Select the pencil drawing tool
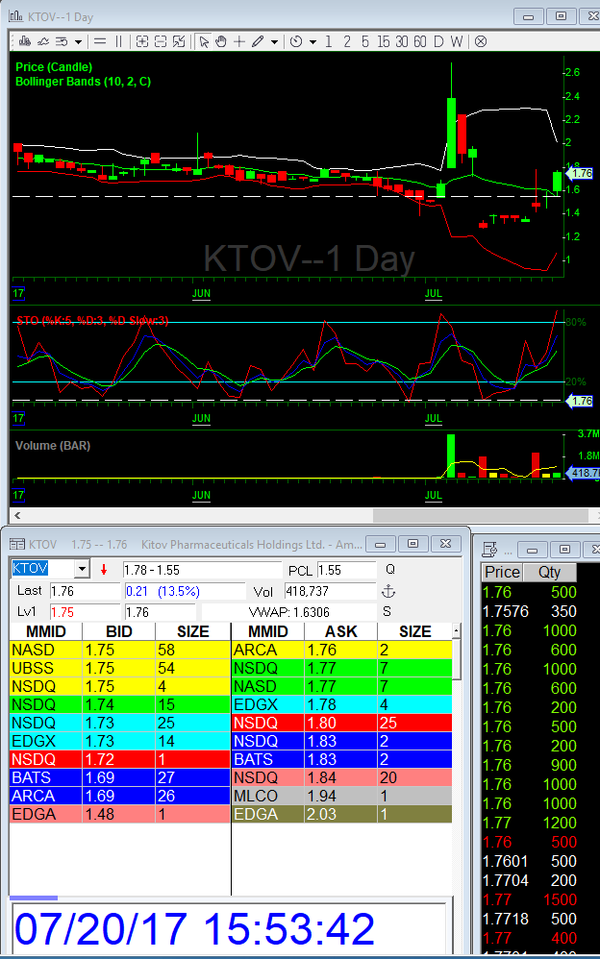 (x=257, y=41)
